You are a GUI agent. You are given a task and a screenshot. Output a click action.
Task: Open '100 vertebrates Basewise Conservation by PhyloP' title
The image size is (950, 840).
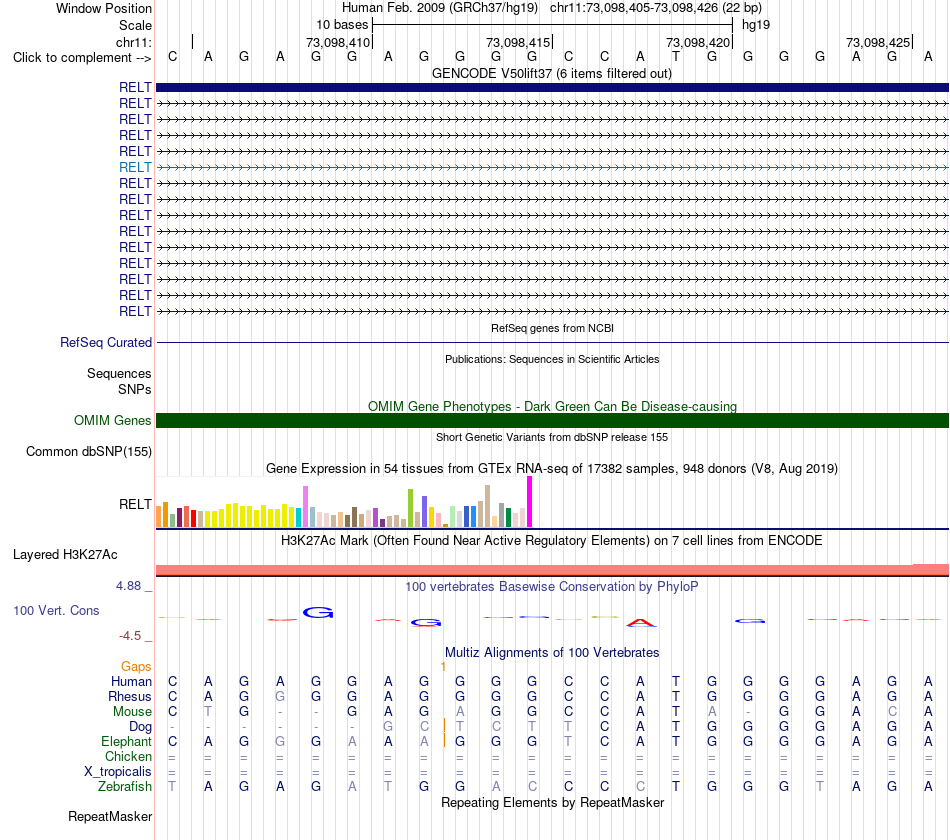(551, 587)
